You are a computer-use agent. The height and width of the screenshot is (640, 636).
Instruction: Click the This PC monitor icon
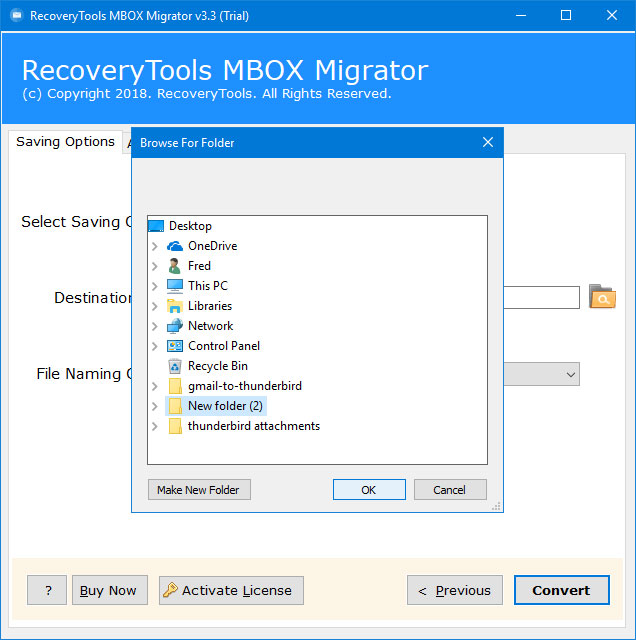[175, 286]
